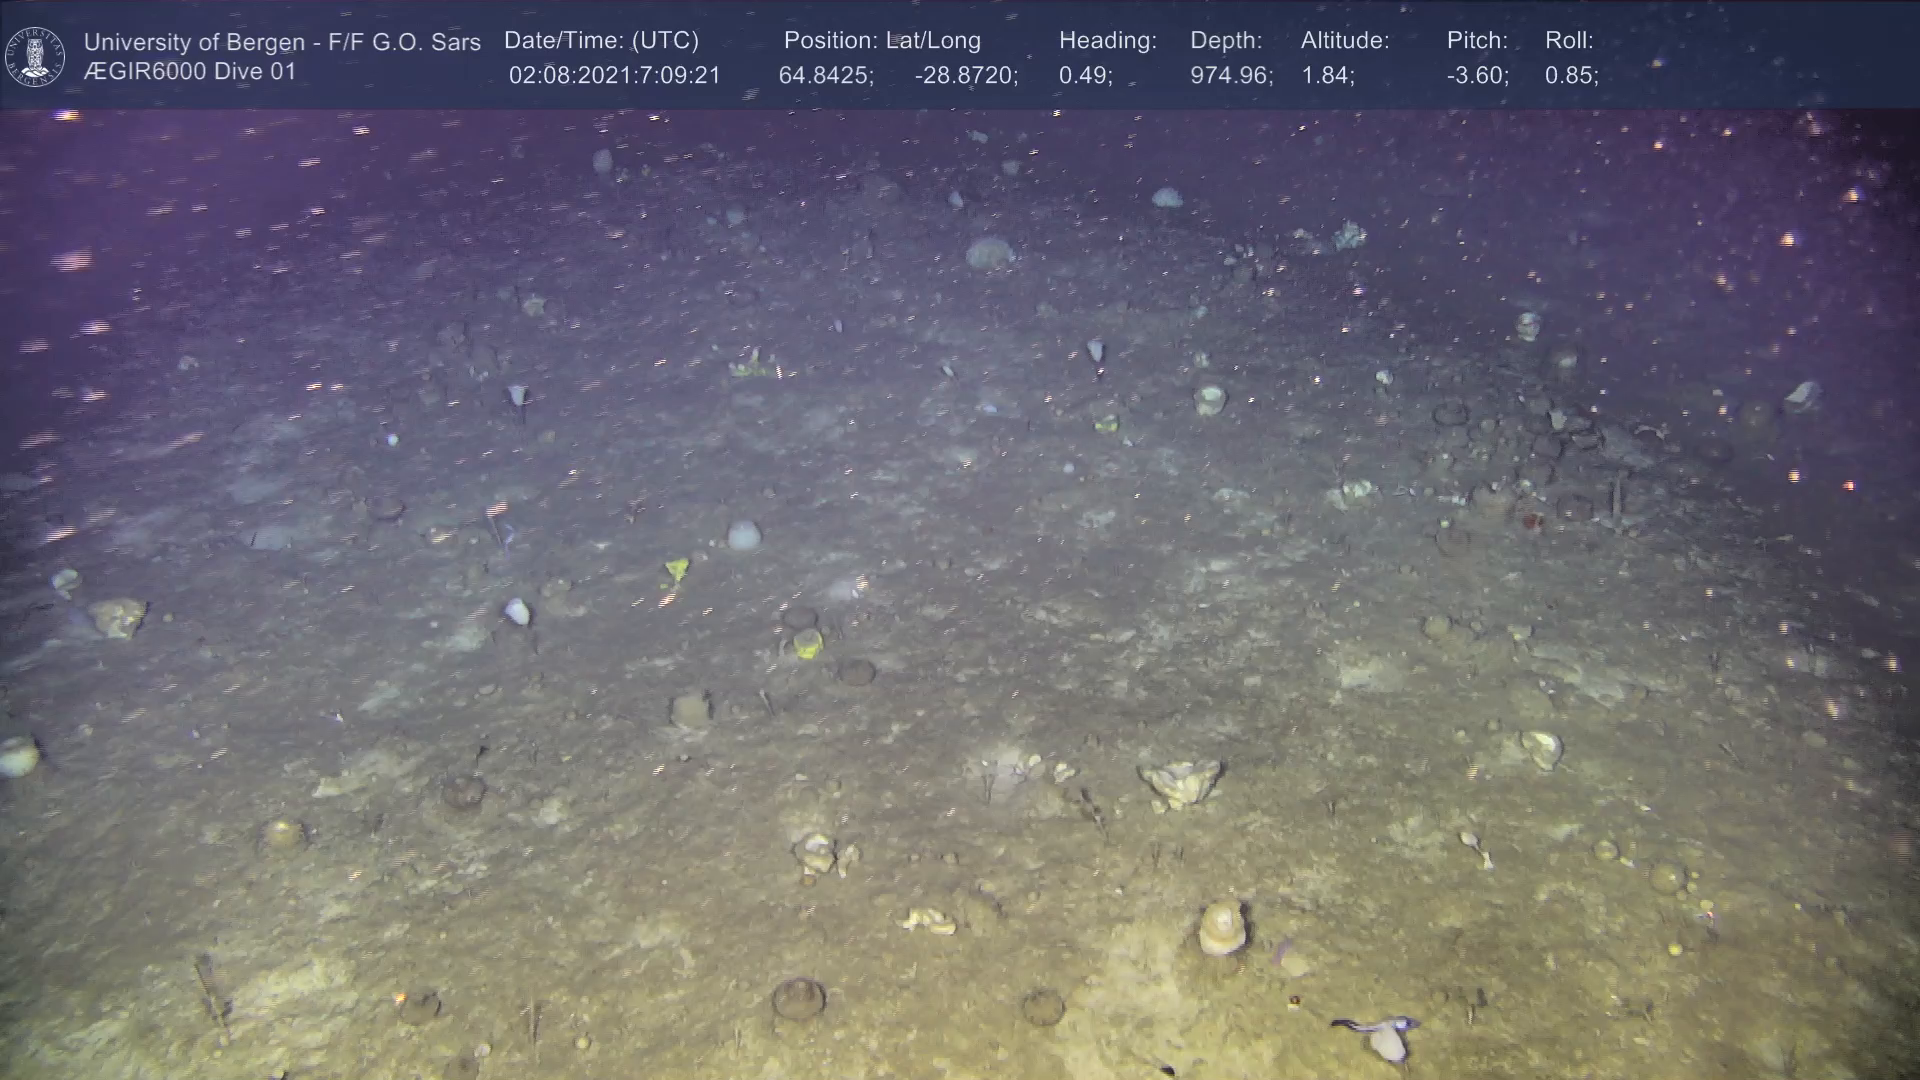Click the altitude value 1.84
Screen dimensions: 1920x1080
point(1327,75)
